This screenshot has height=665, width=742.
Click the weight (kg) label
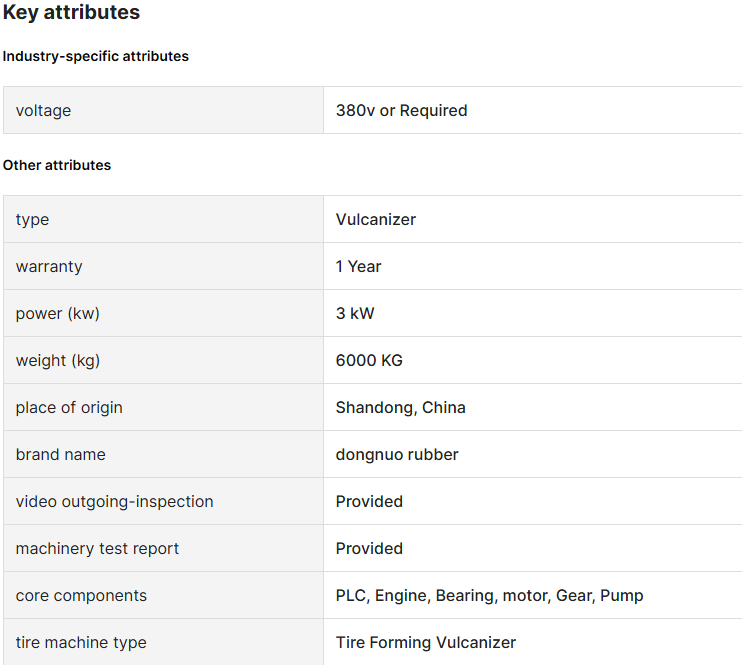coord(58,361)
